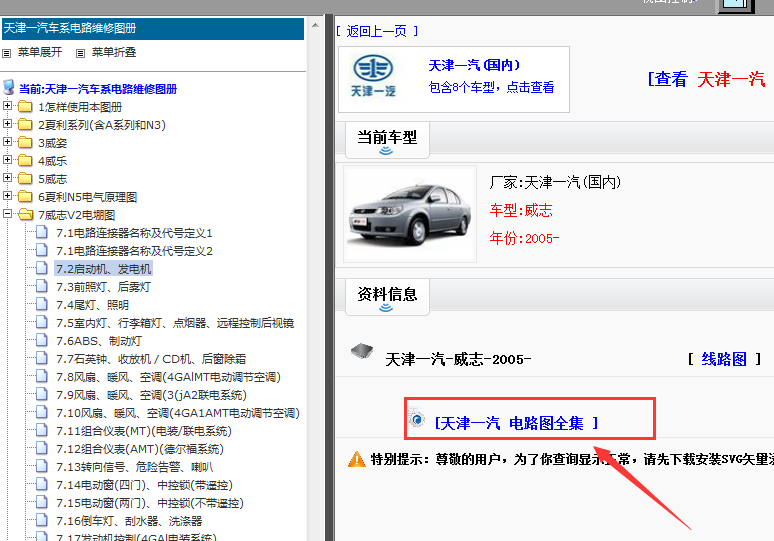
Task: Click 菜单折叠 to collapse menus
Action: (114, 52)
